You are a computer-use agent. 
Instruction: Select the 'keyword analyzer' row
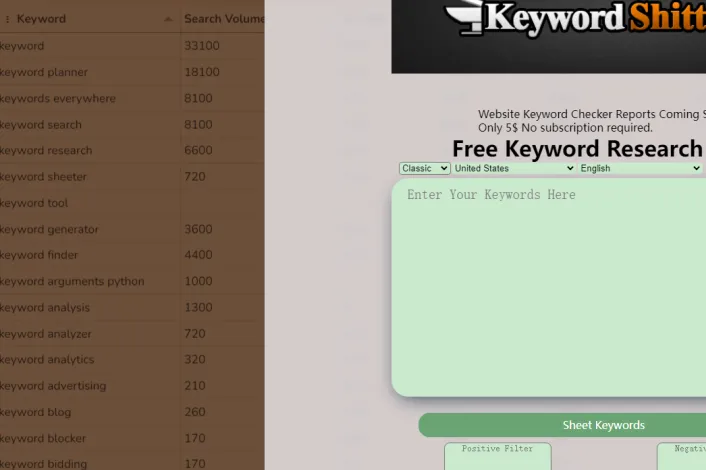click(x=132, y=334)
